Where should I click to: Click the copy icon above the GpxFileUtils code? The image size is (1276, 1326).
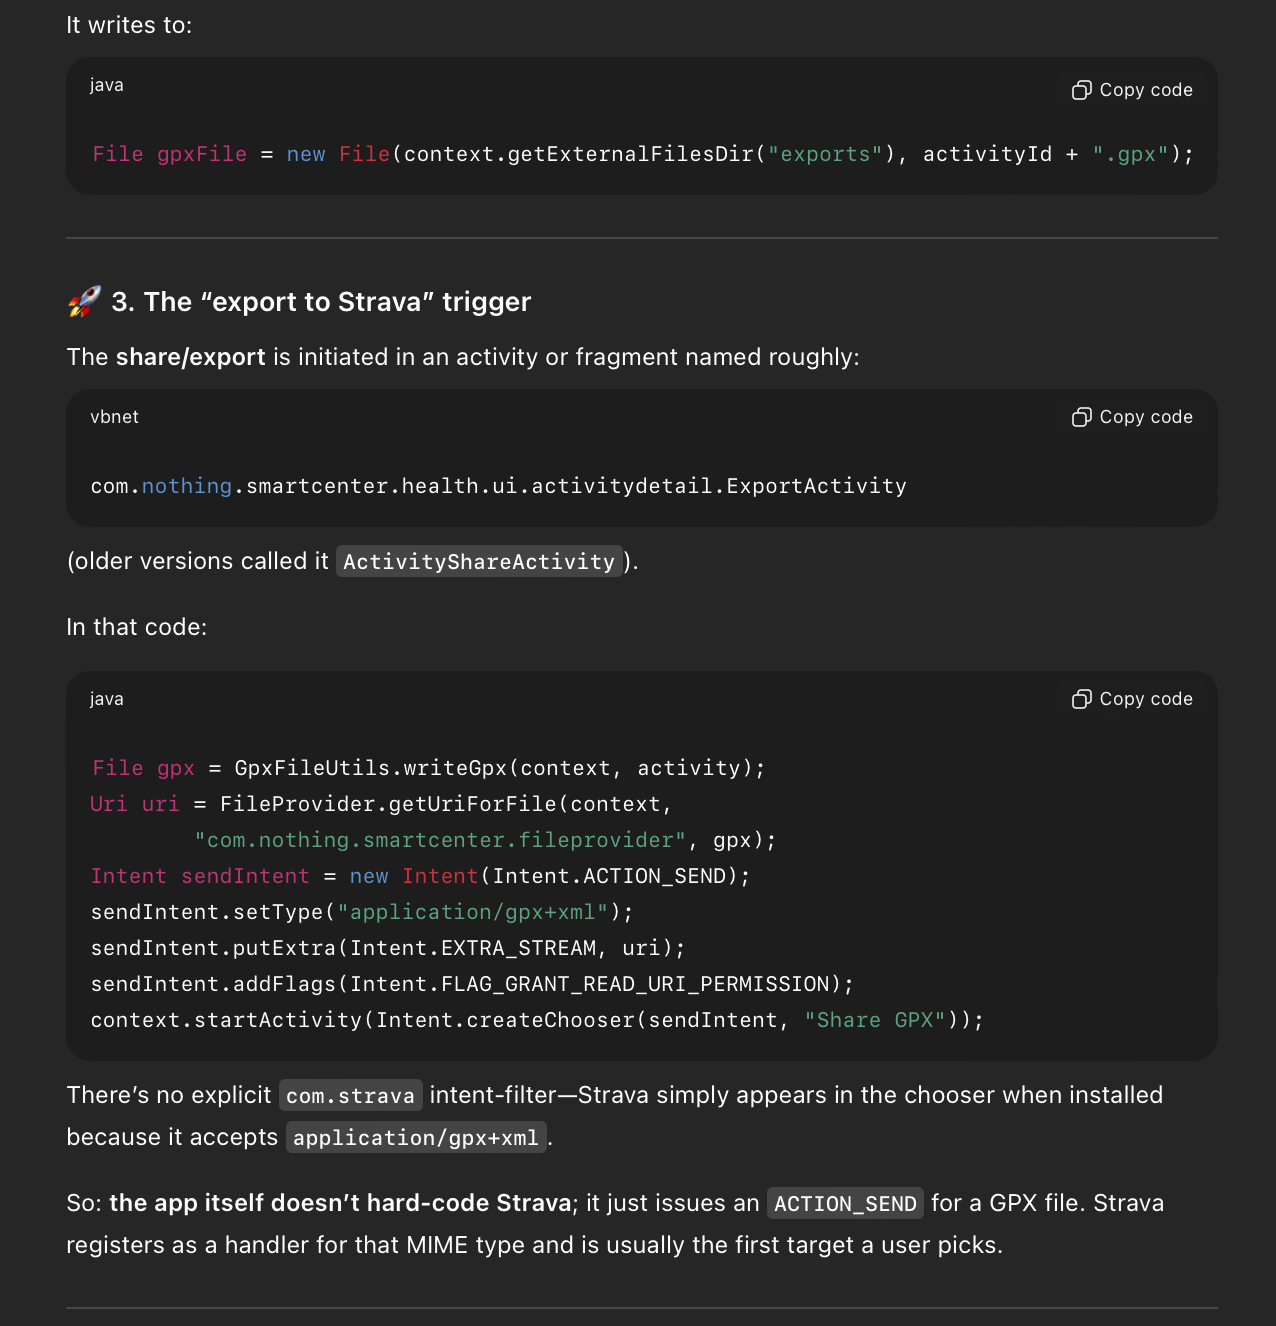pos(1081,699)
